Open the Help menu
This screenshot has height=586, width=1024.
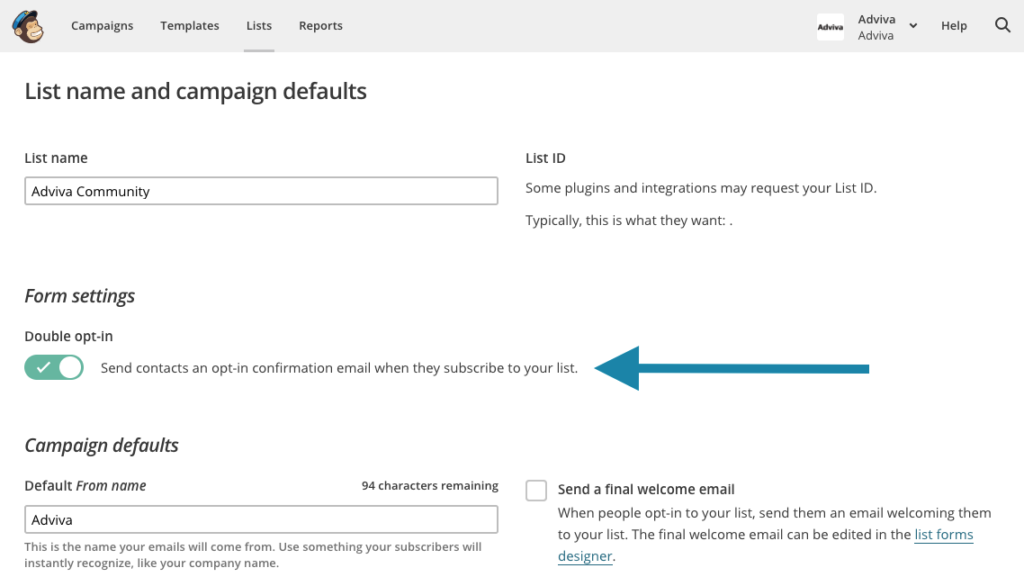953,25
